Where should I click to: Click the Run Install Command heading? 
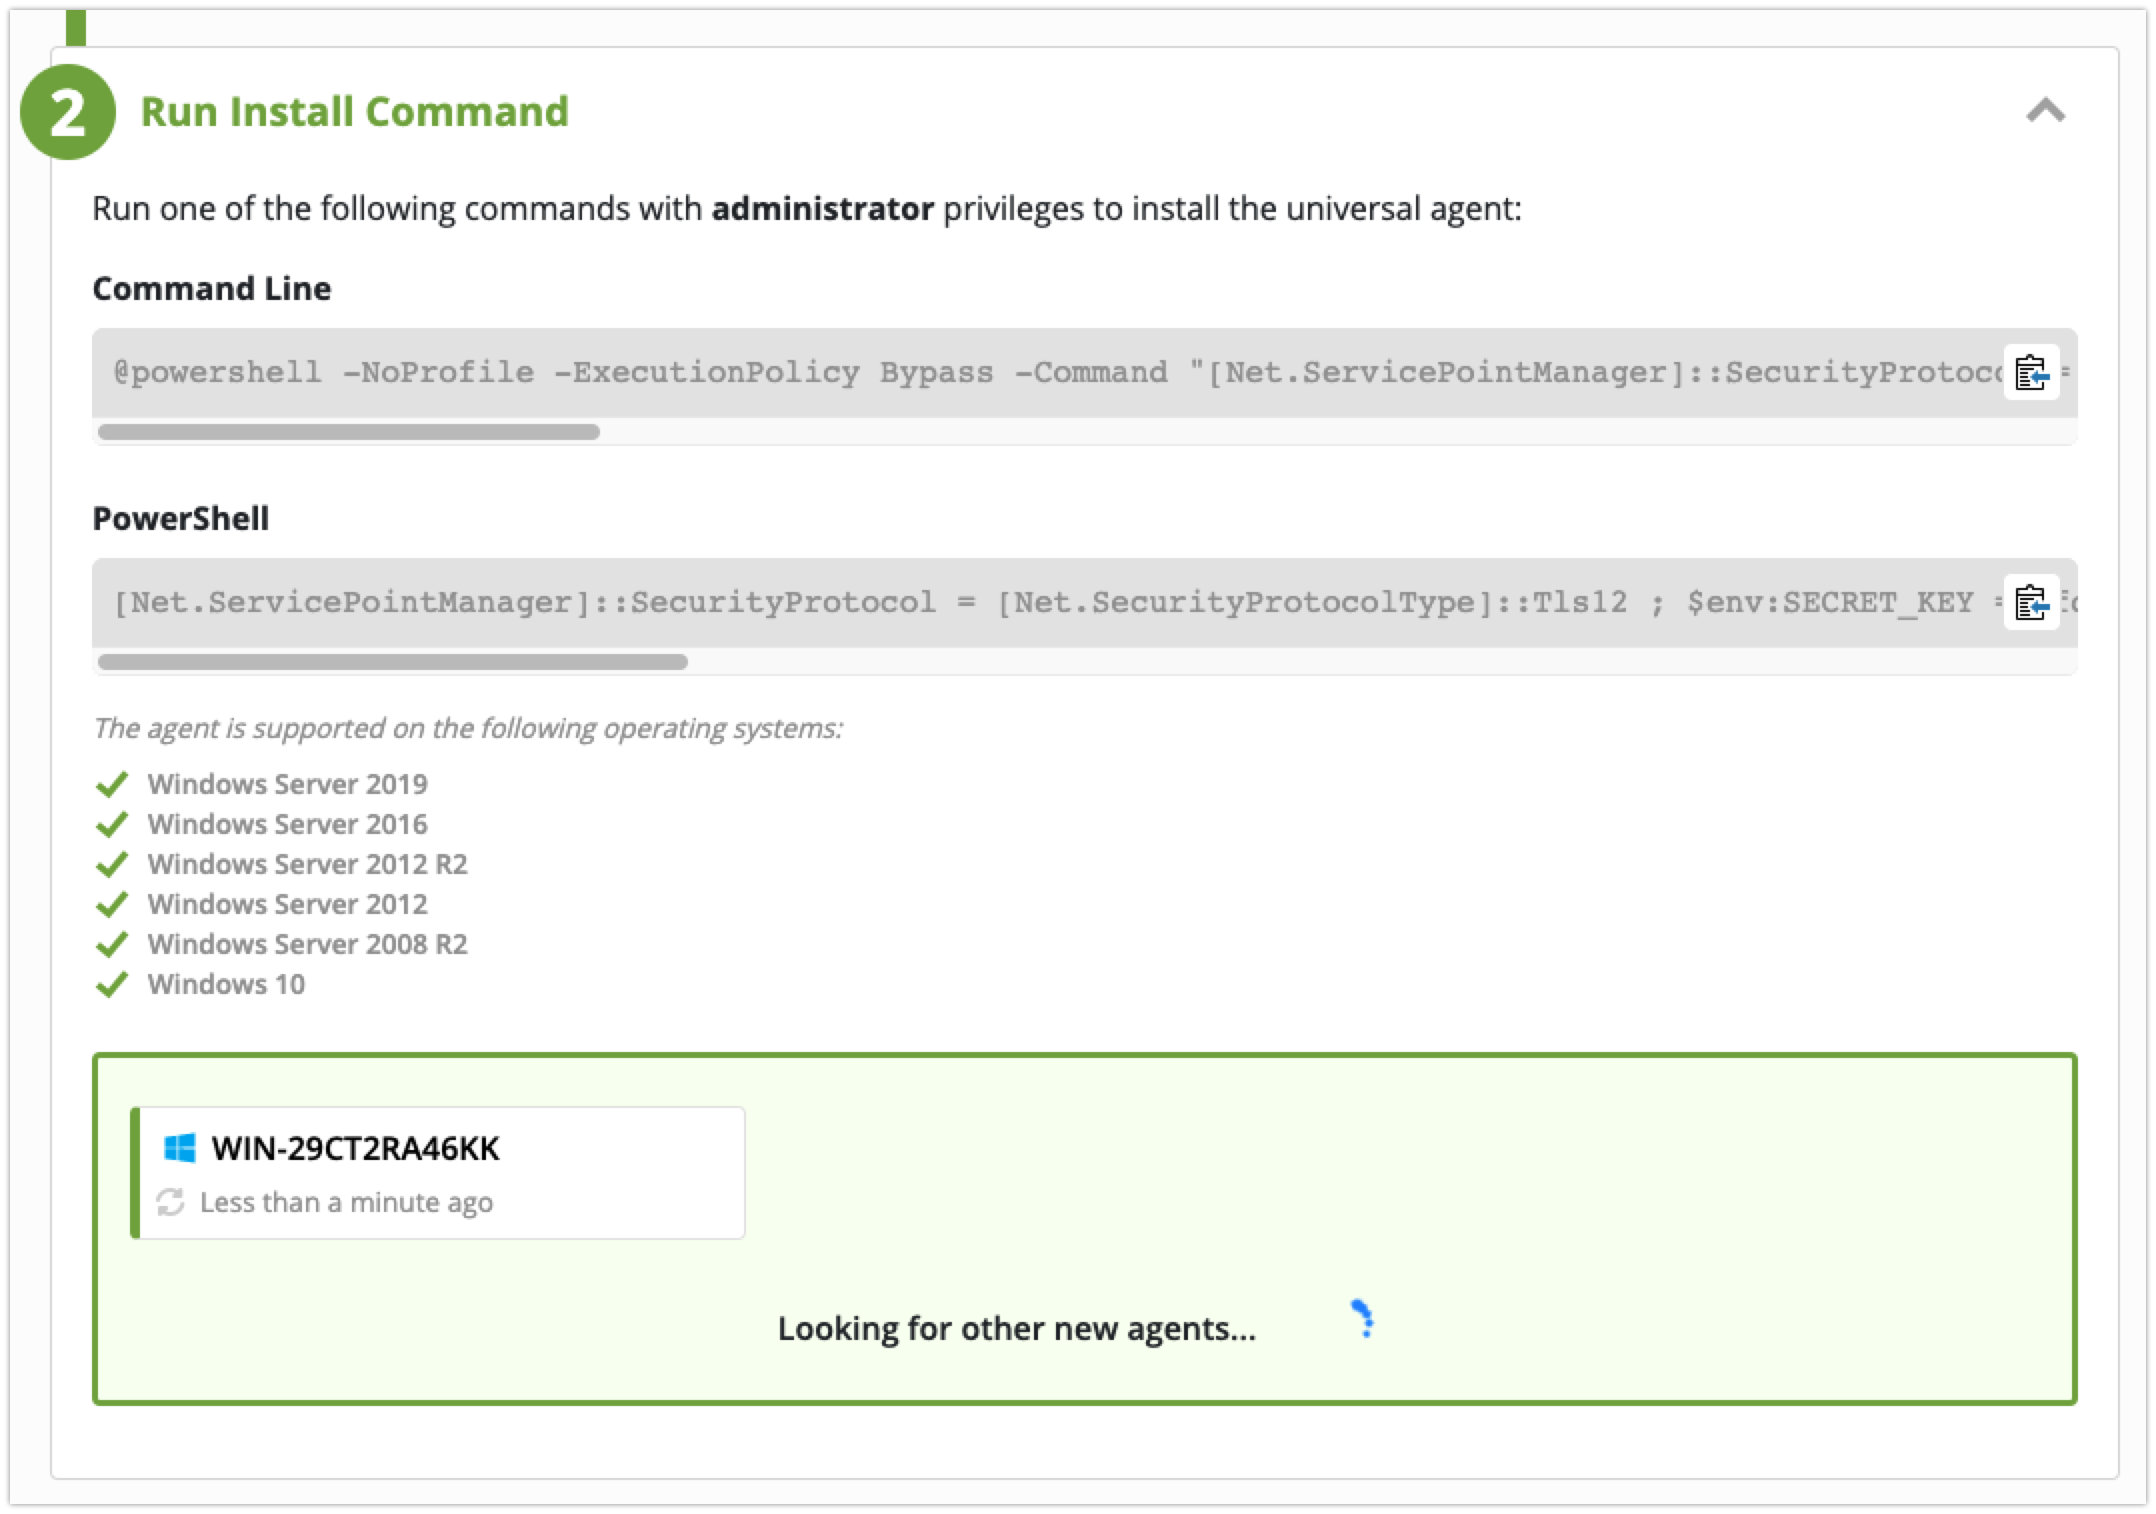[354, 111]
